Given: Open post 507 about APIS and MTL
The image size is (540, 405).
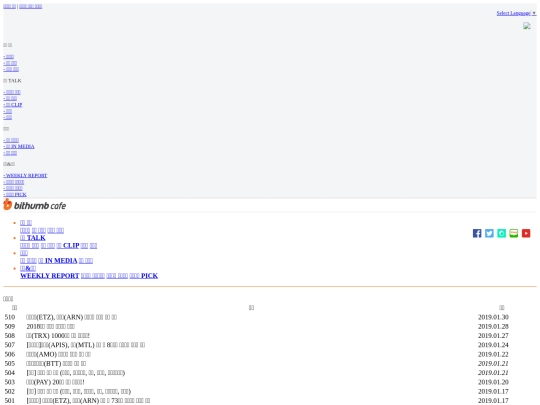Looking at the screenshot, I should [x=85, y=345].
